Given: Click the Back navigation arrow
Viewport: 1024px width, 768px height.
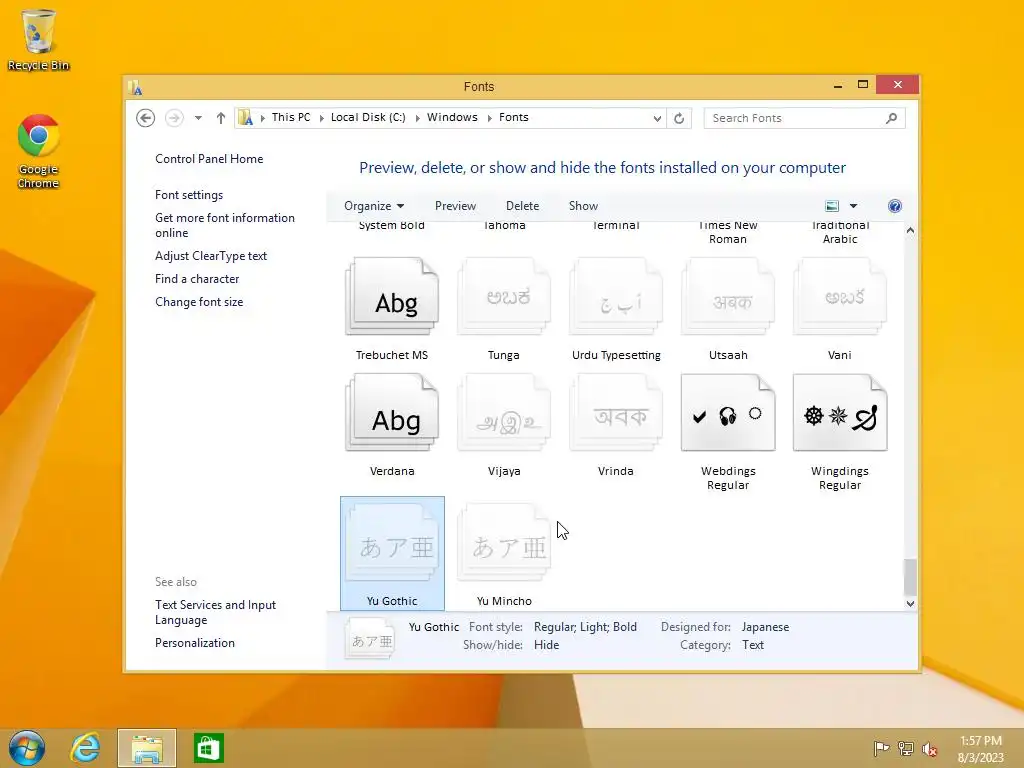Looking at the screenshot, I should 145,118.
